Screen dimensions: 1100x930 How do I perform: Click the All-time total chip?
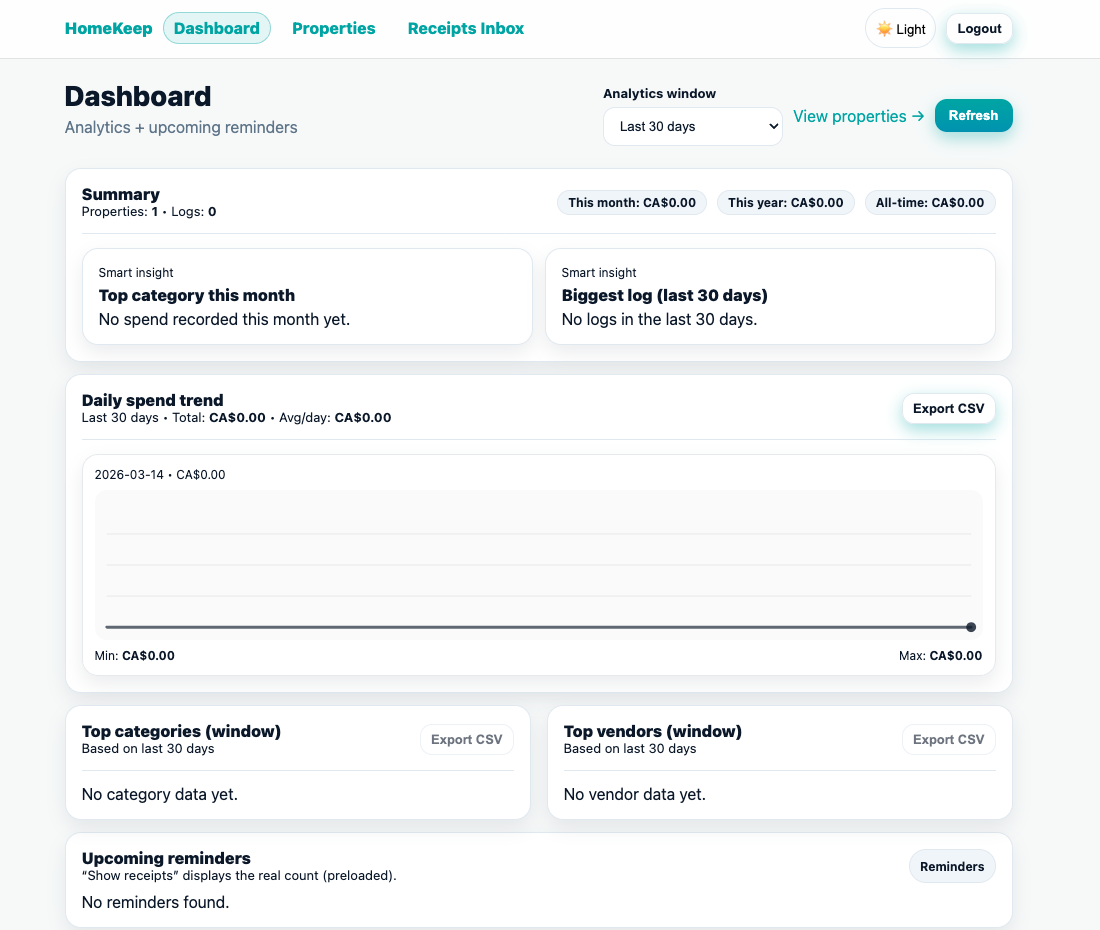point(930,202)
